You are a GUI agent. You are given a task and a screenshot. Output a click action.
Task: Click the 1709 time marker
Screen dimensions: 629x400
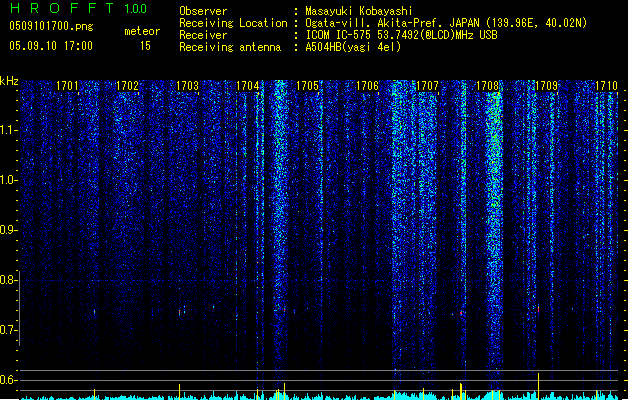coord(546,86)
